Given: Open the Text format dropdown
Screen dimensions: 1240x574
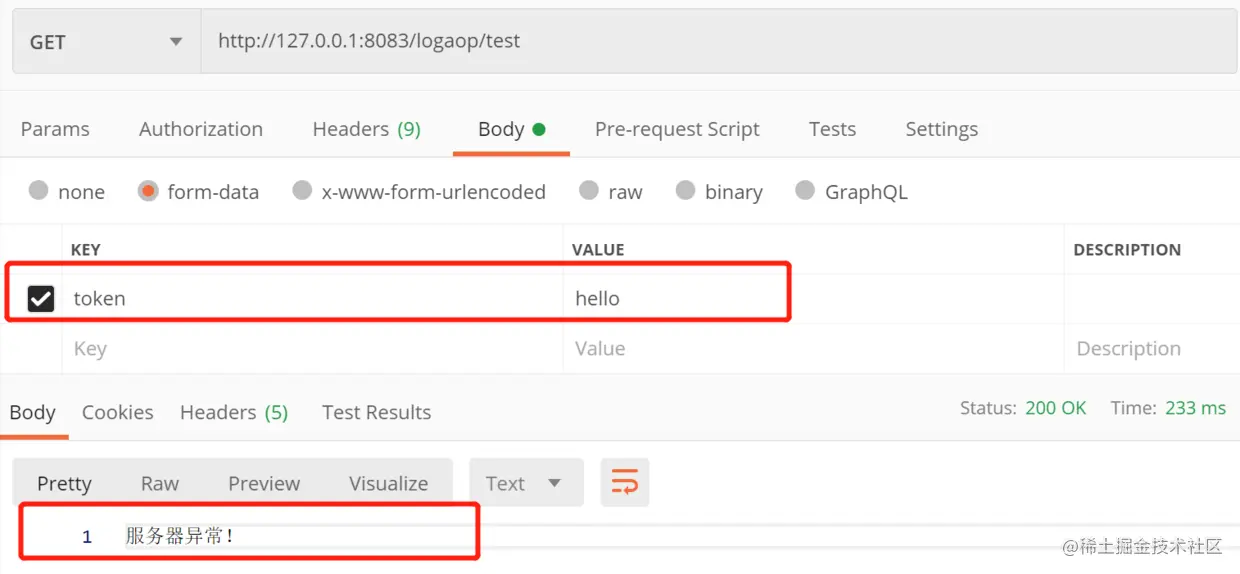Looking at the screenshot, I should [526, 483].
